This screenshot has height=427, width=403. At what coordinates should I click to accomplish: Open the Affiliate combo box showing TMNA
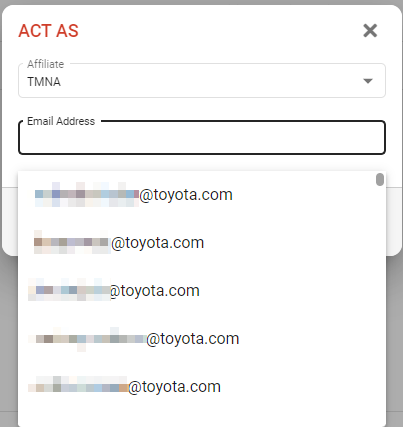tap(202, 81)
